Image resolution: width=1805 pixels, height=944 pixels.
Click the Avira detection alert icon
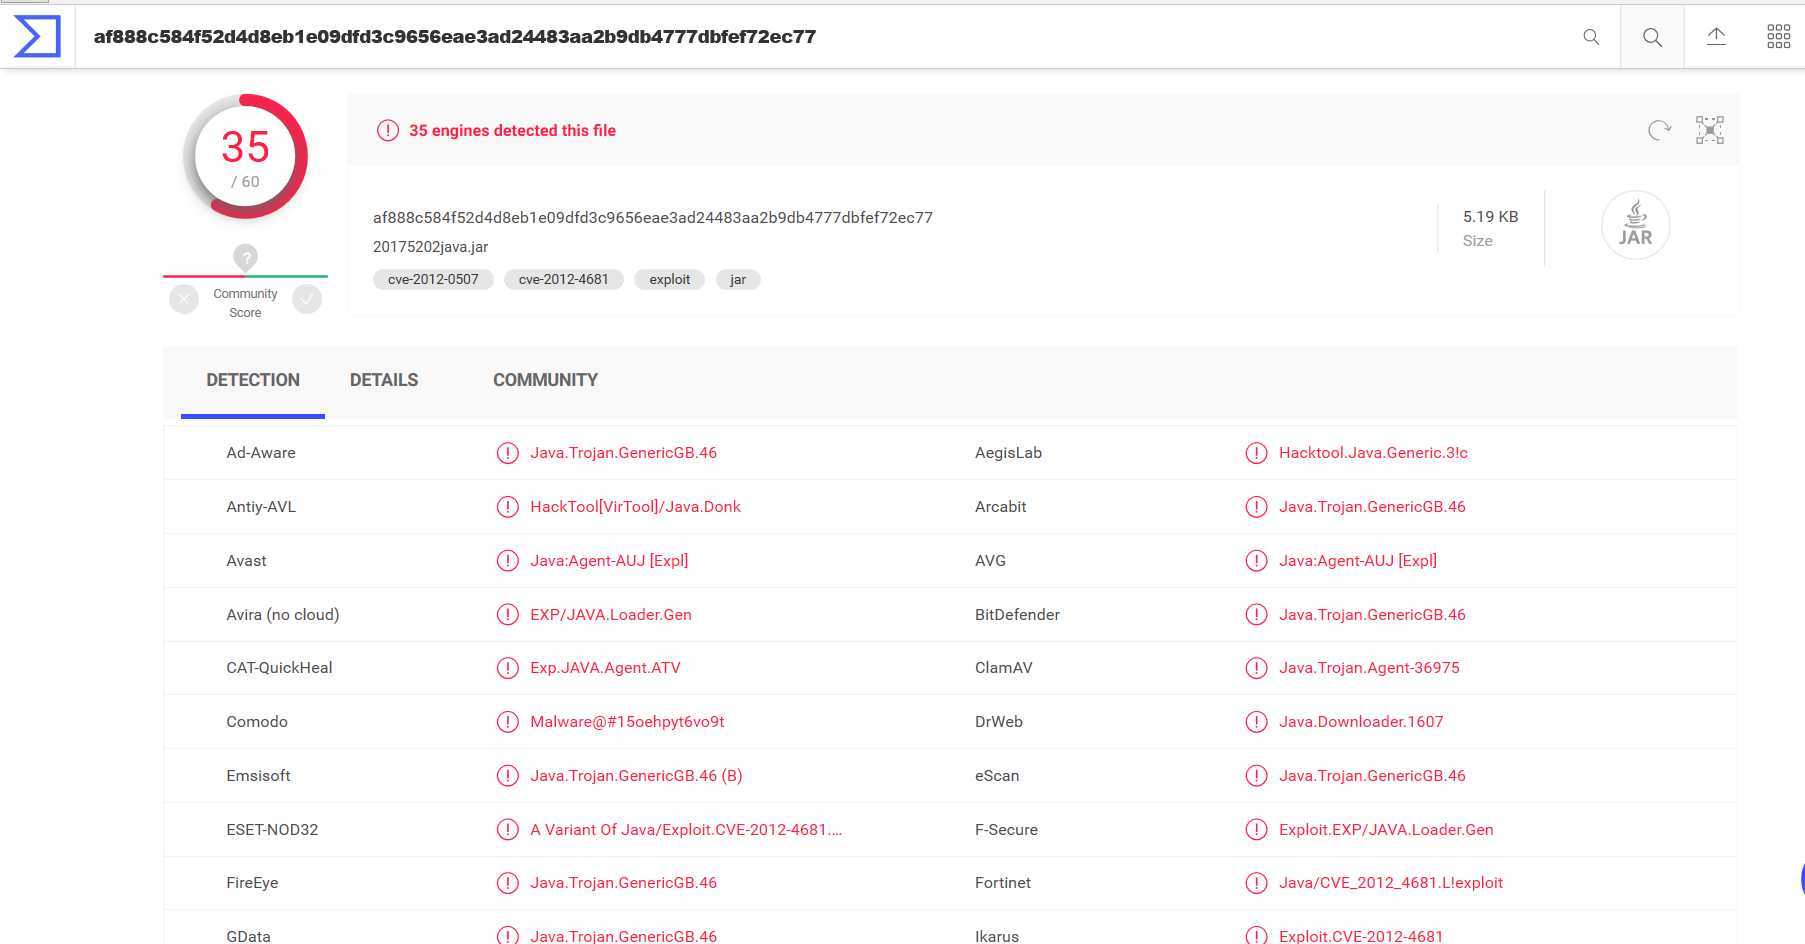pos(508,615)
